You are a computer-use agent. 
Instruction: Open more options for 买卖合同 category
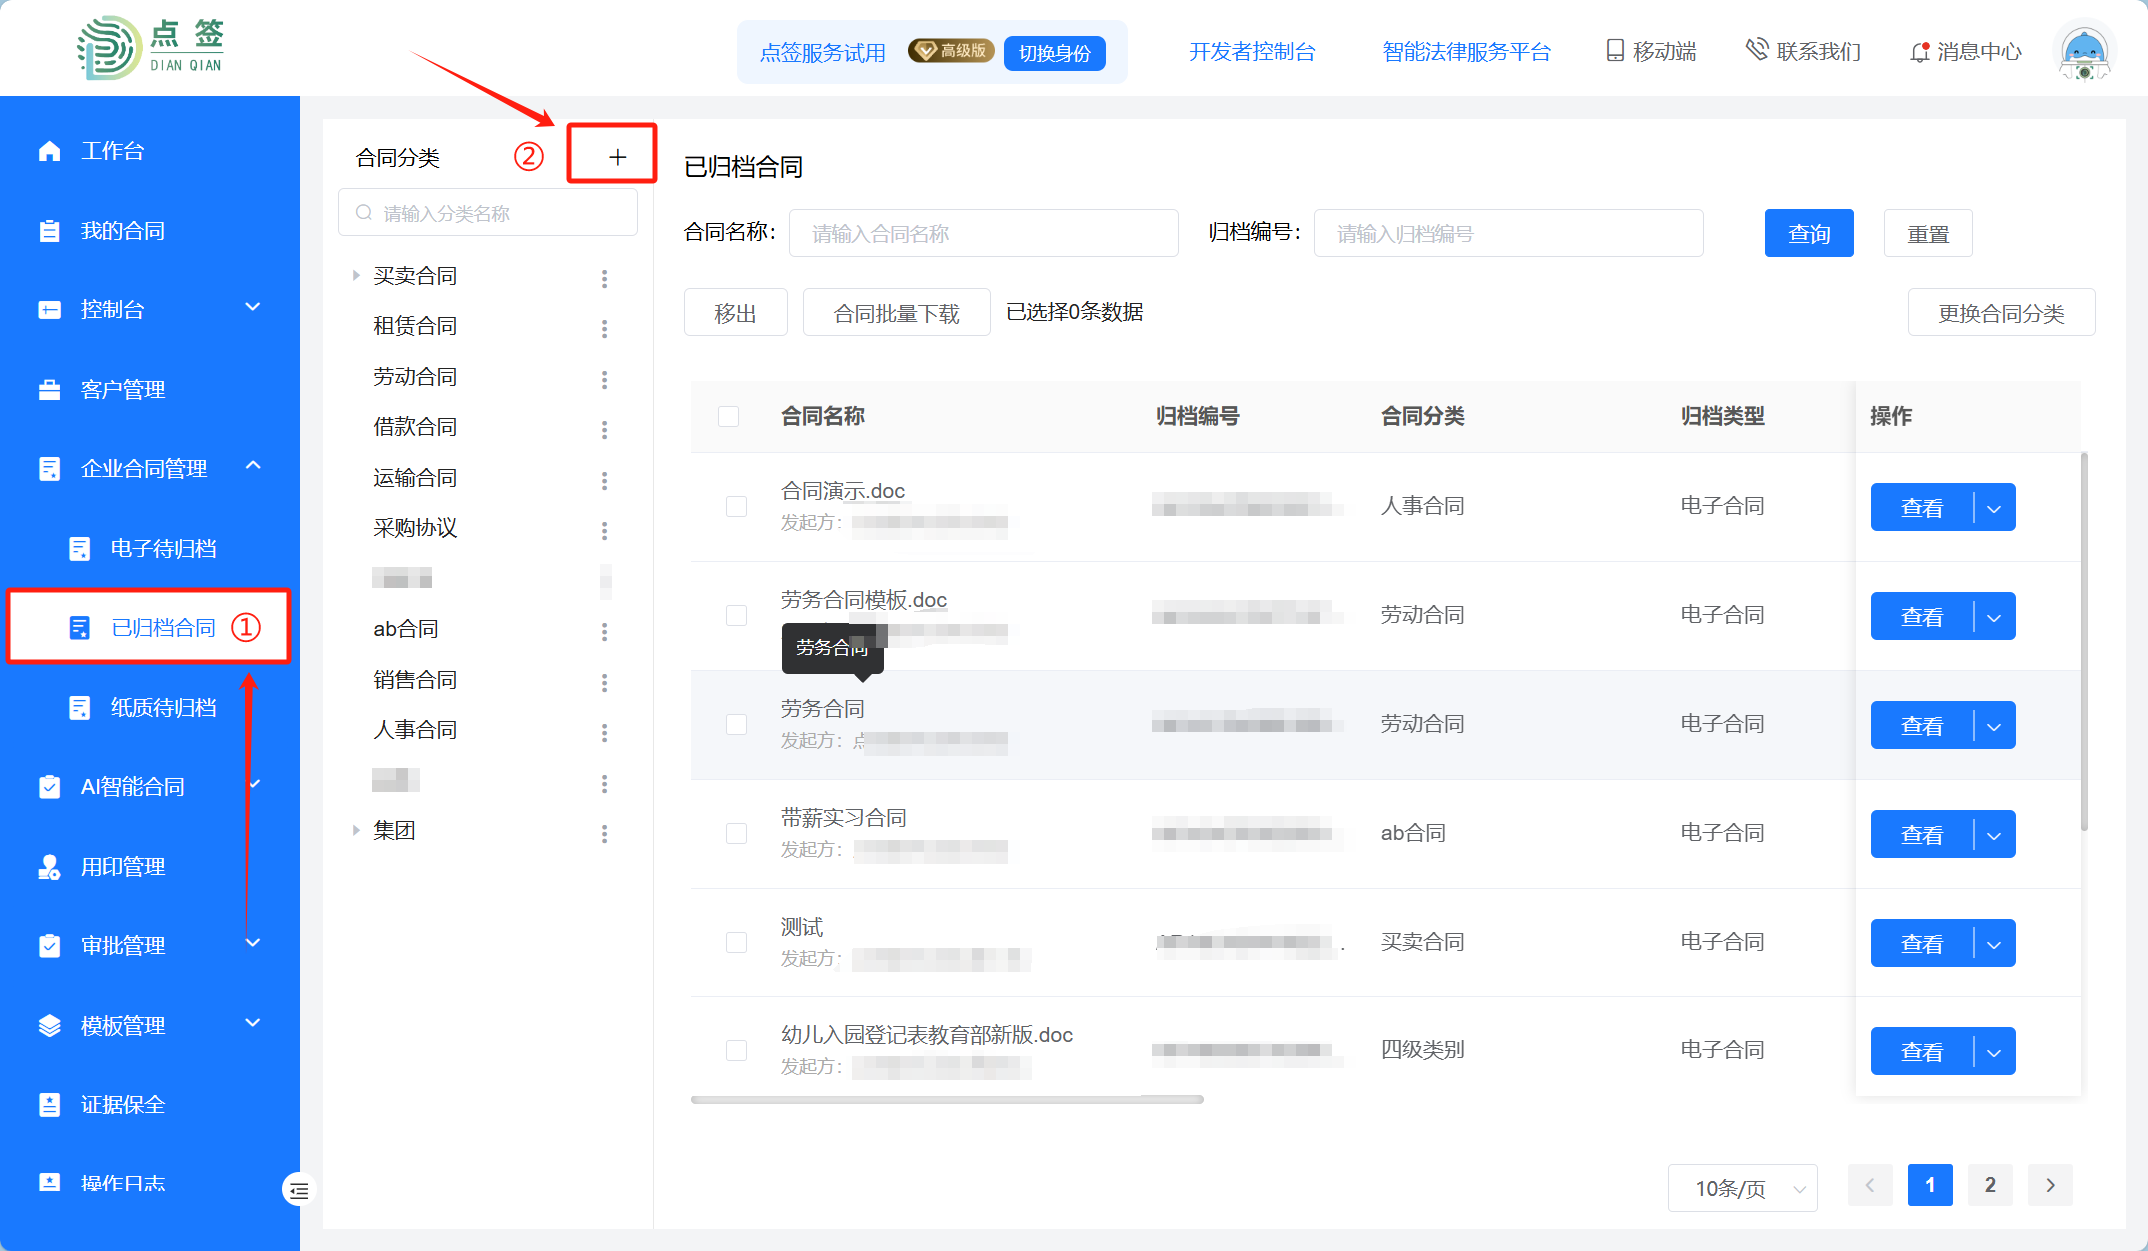tap(604, 279)
